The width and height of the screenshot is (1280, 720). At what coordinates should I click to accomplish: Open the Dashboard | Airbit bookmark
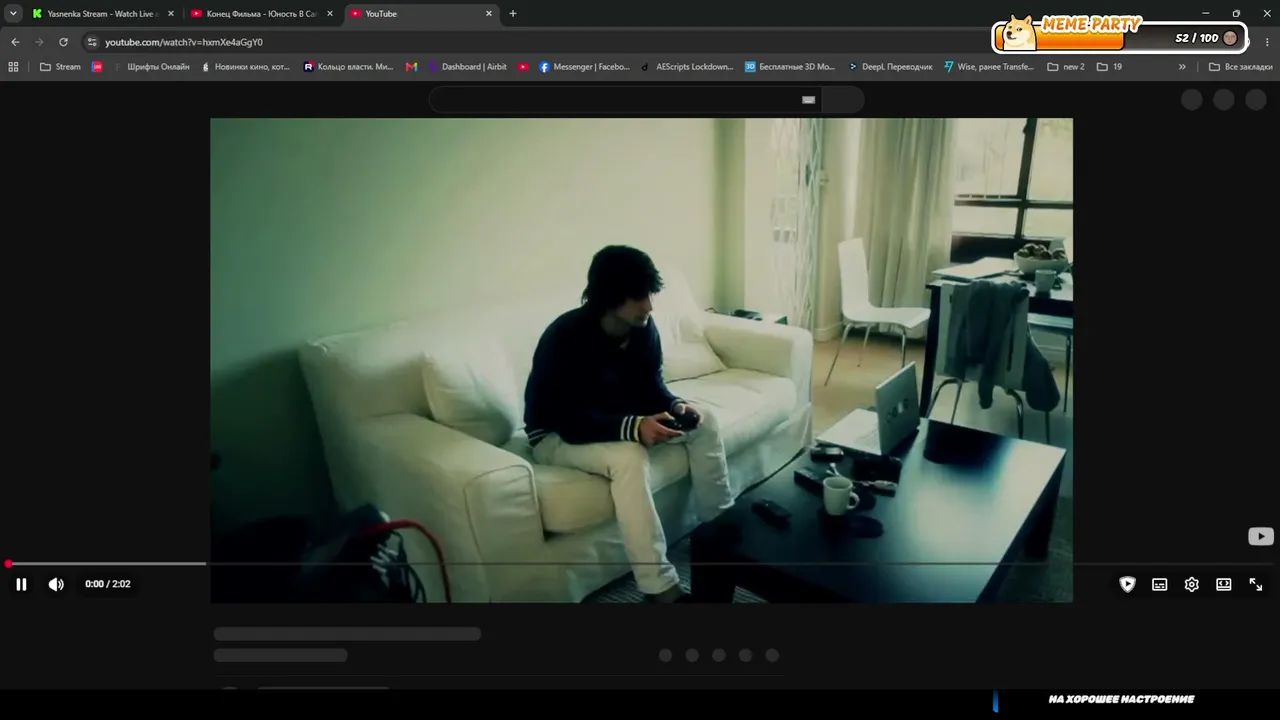[x=467, y=67]
